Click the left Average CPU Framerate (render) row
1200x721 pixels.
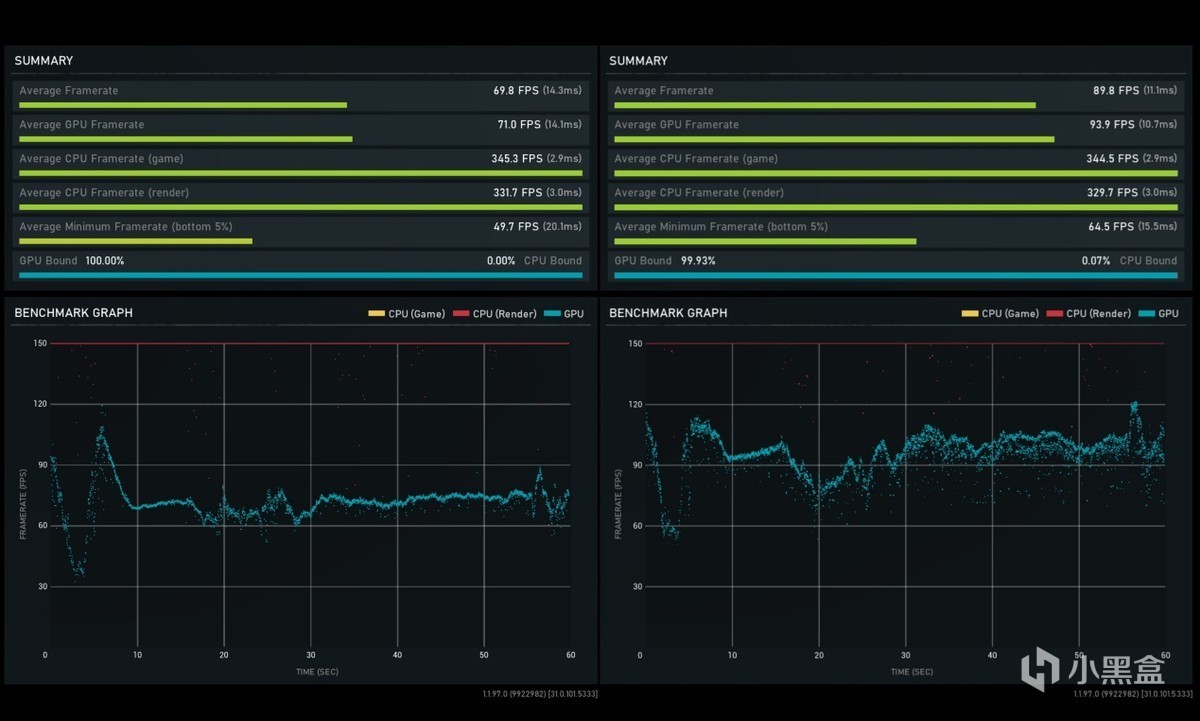click(300, 197)
